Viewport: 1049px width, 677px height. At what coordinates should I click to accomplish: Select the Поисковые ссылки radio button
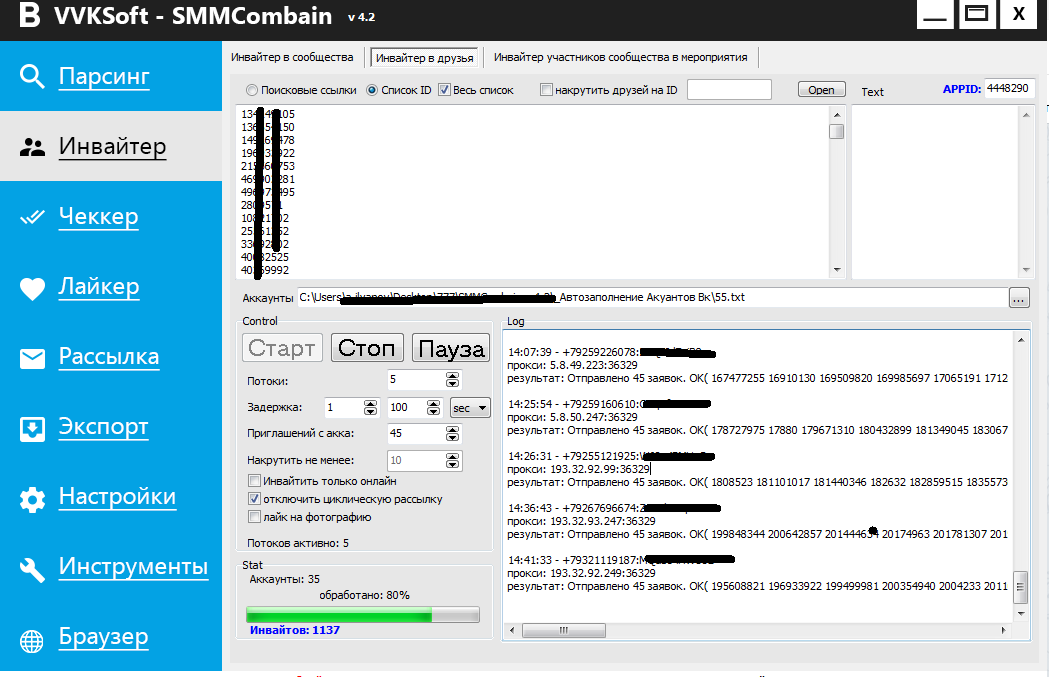click(x=252, y=90)
